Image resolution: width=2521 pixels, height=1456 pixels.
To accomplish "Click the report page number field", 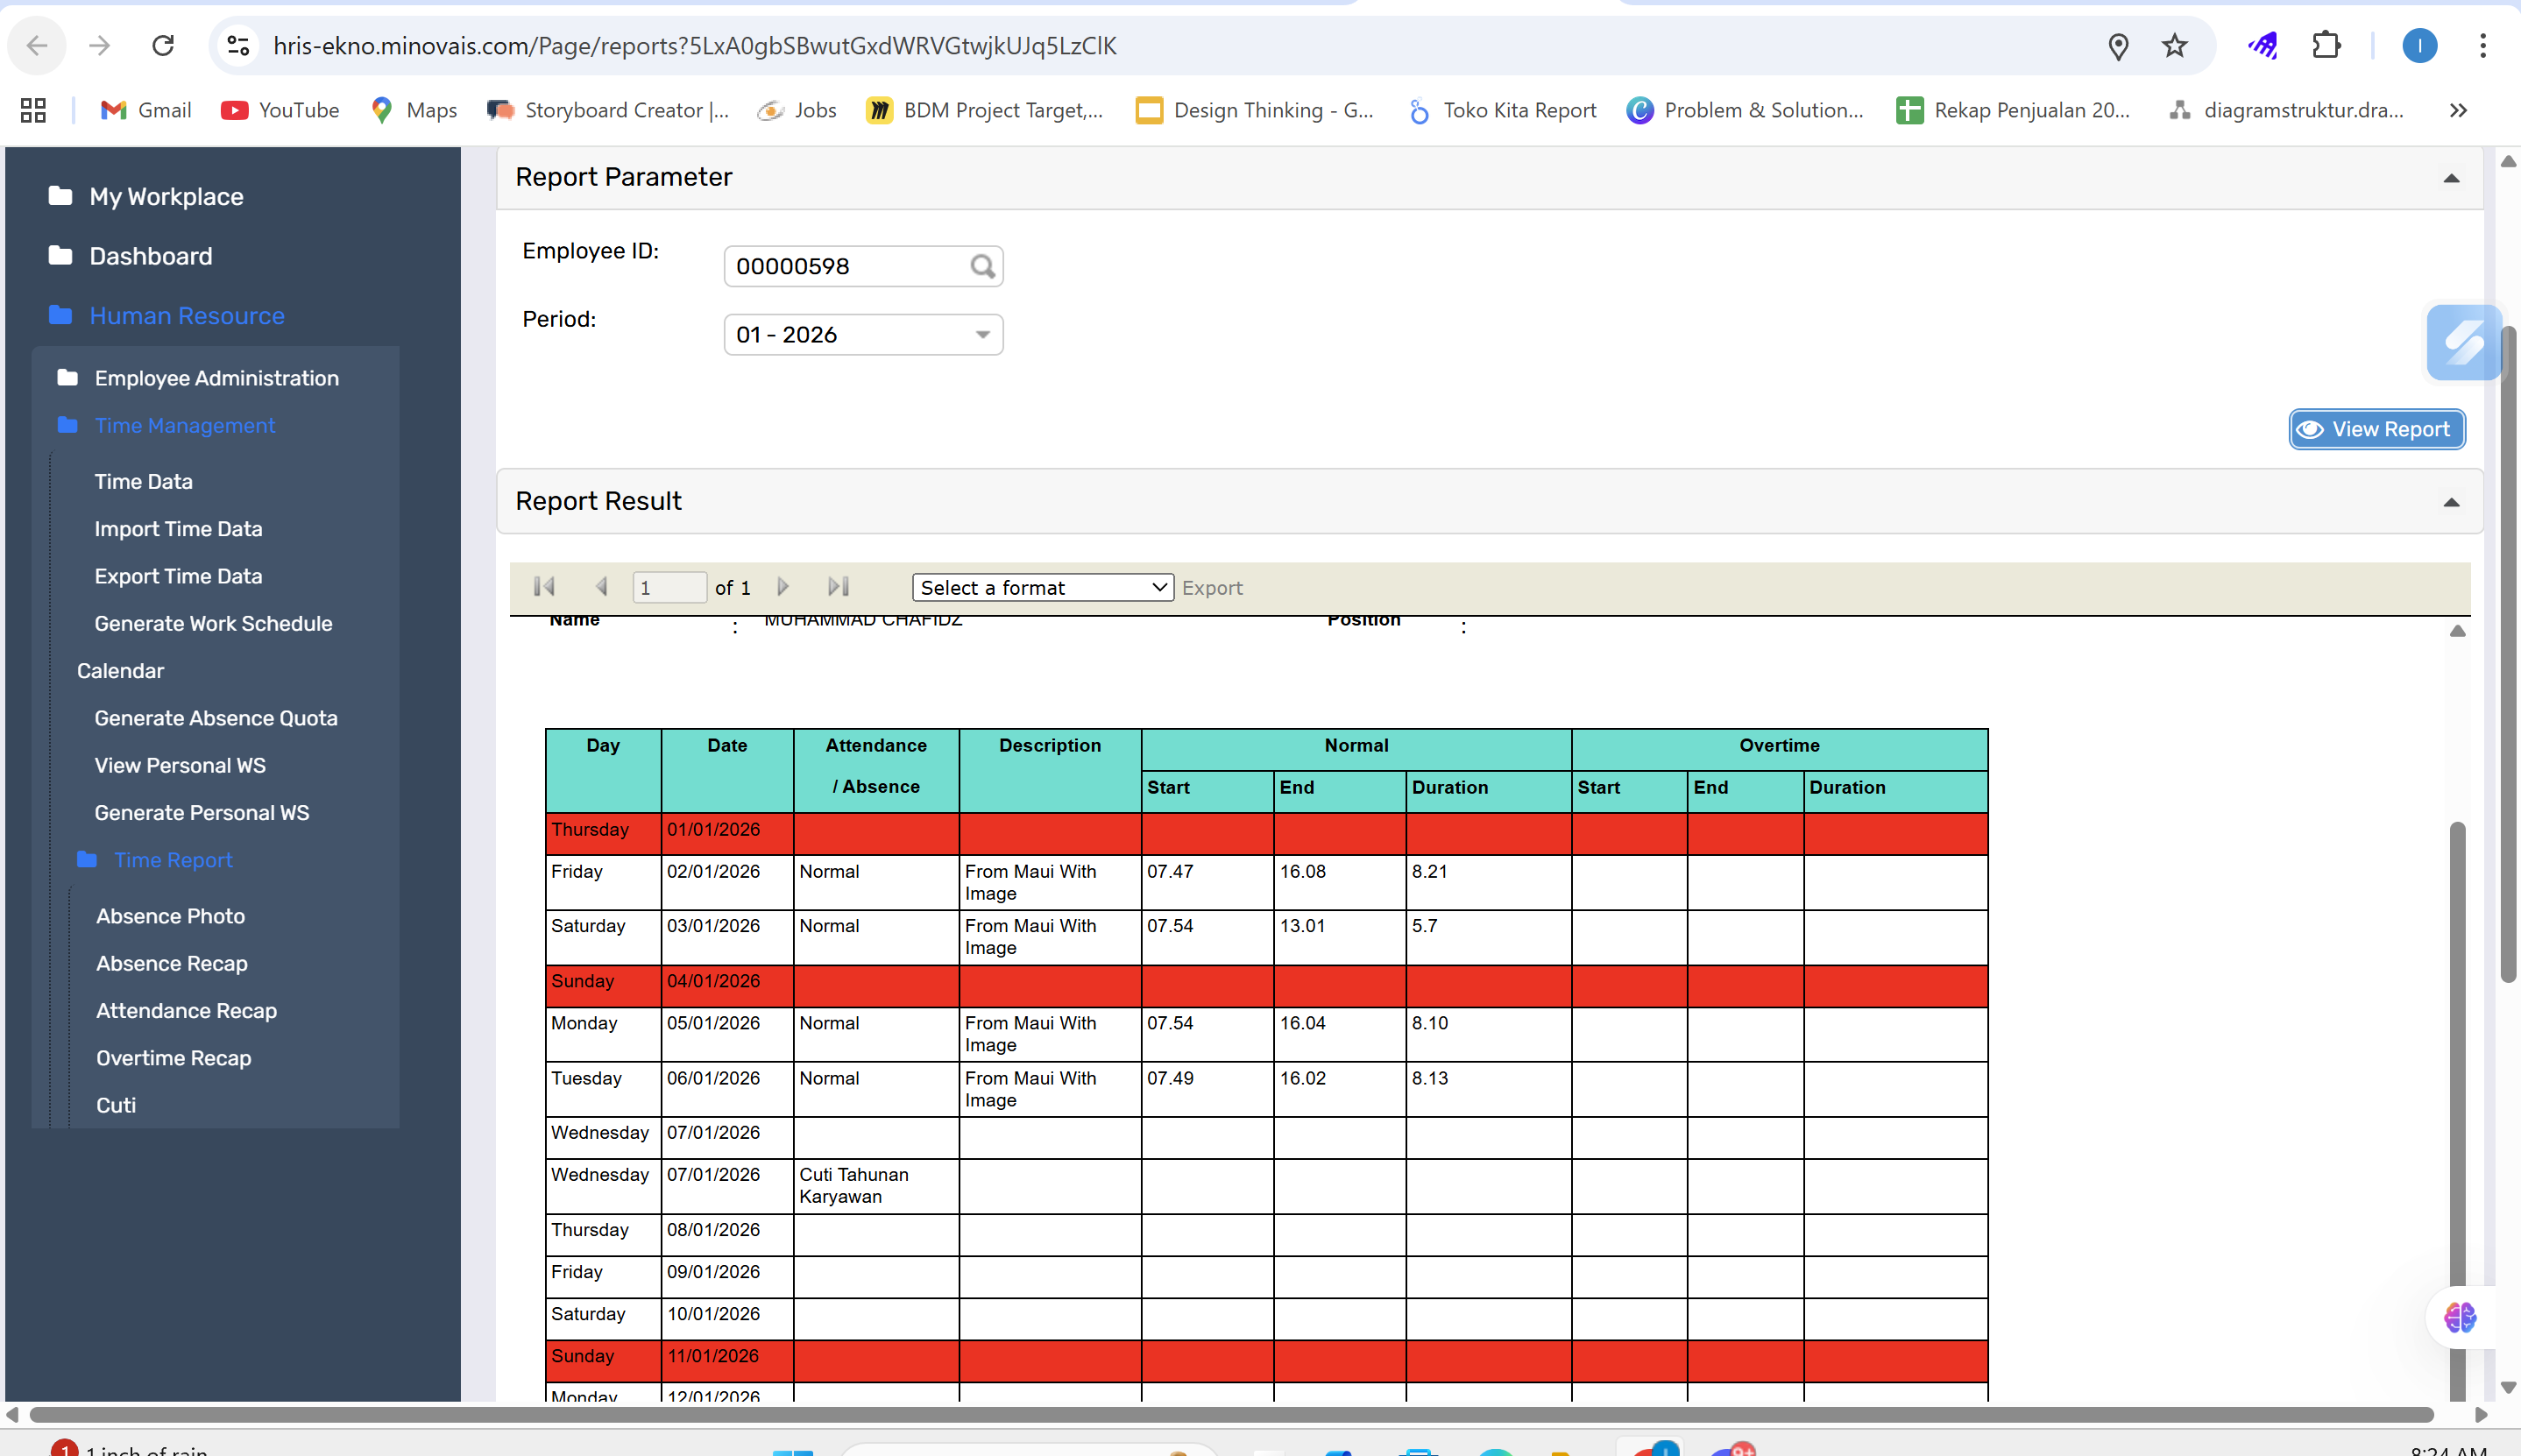I will [x=669, y=588].
